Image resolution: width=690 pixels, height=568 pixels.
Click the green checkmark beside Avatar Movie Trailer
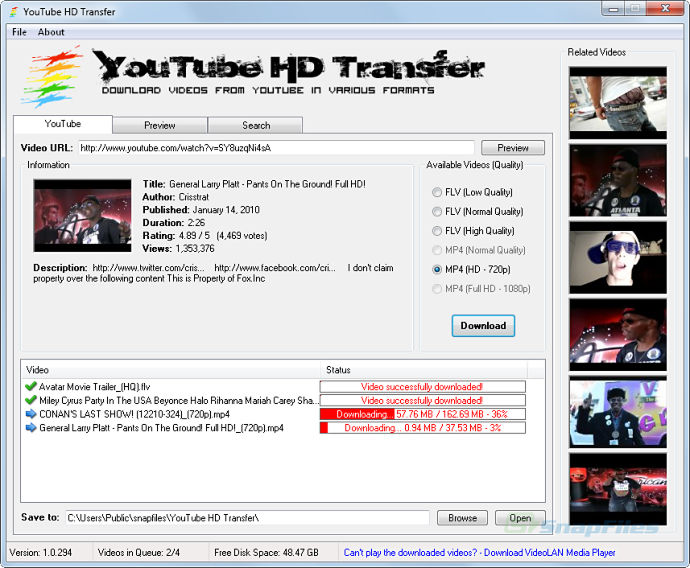pos(31,387)
